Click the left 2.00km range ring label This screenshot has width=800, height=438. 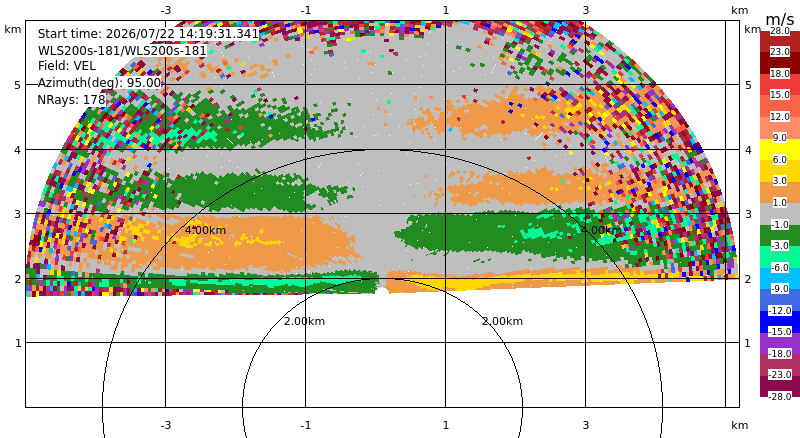click(x=305, y=321)
